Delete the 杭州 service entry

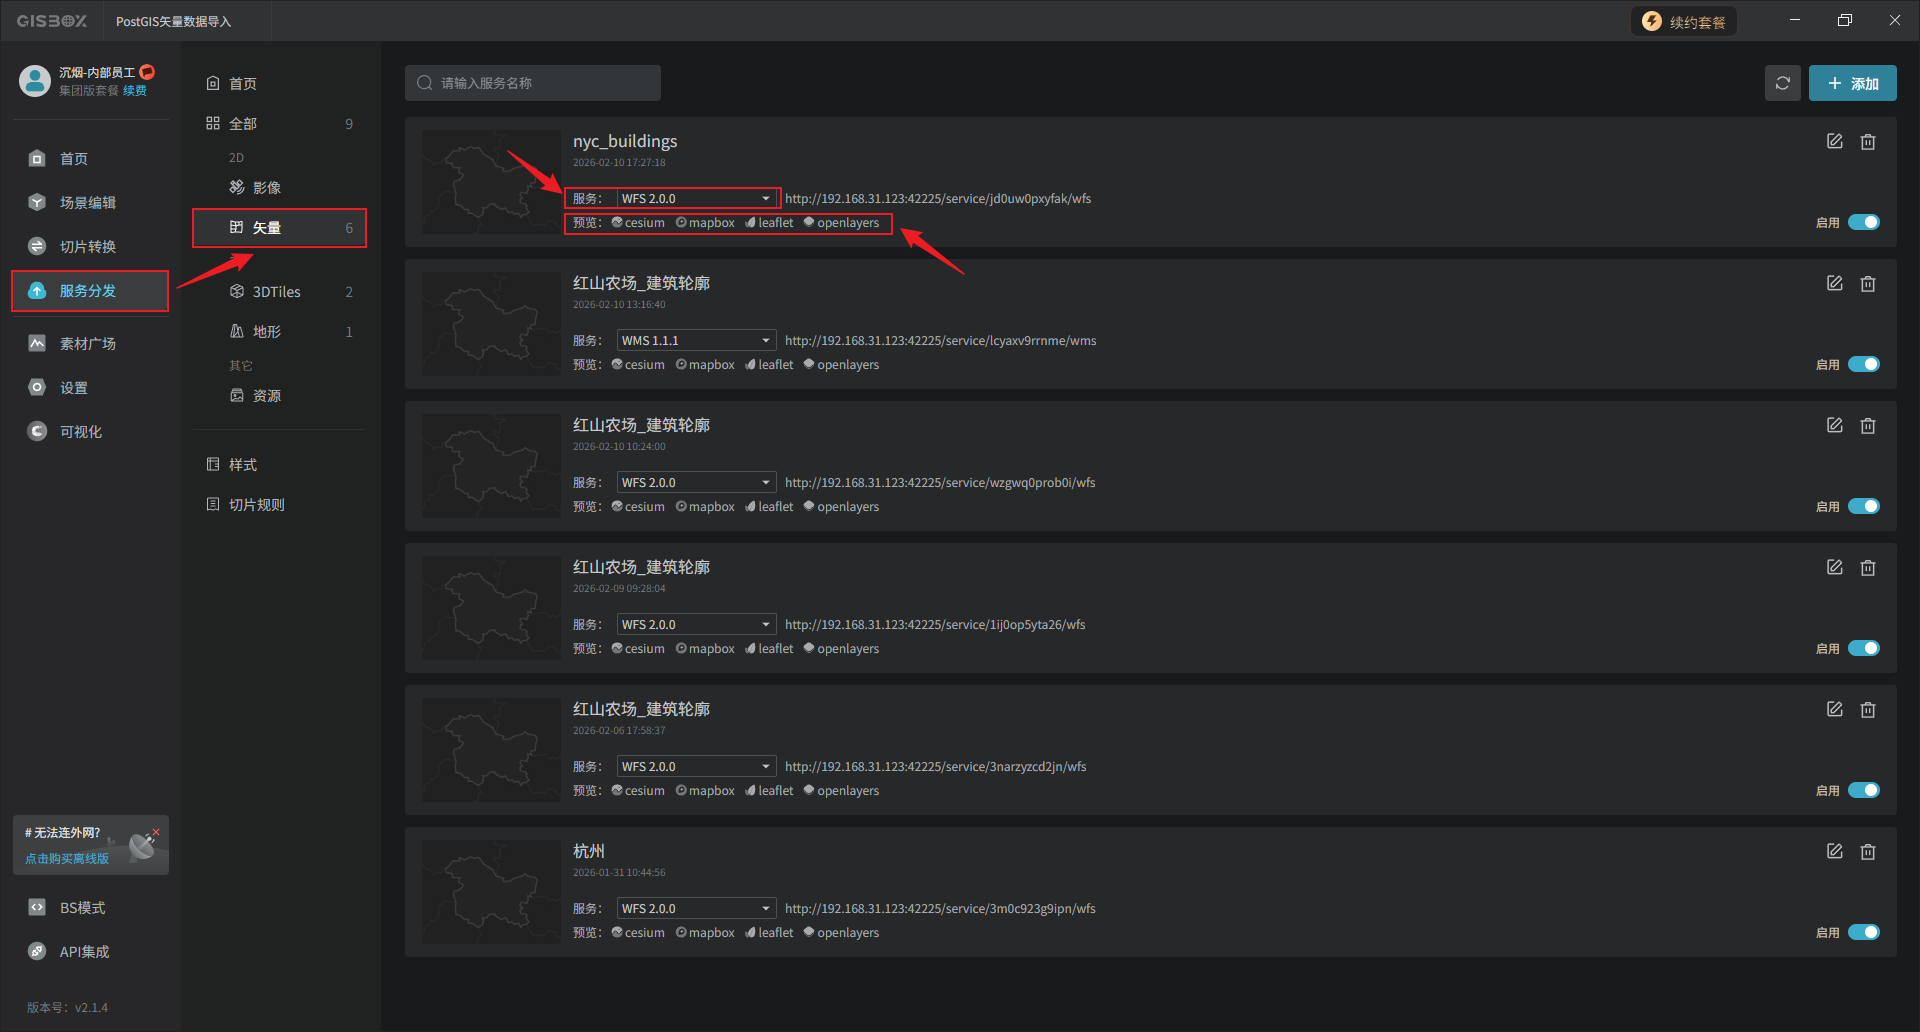[1867, 852]
